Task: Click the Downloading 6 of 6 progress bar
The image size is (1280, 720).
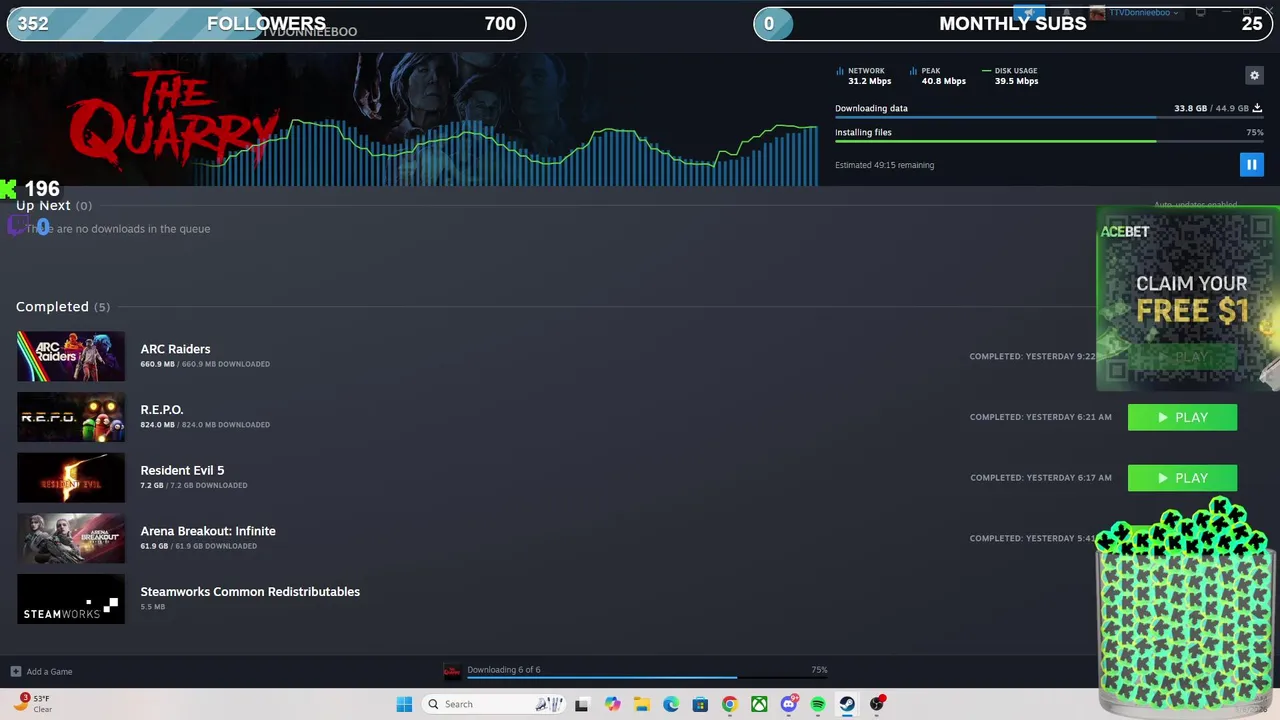Action: (646, 678)
